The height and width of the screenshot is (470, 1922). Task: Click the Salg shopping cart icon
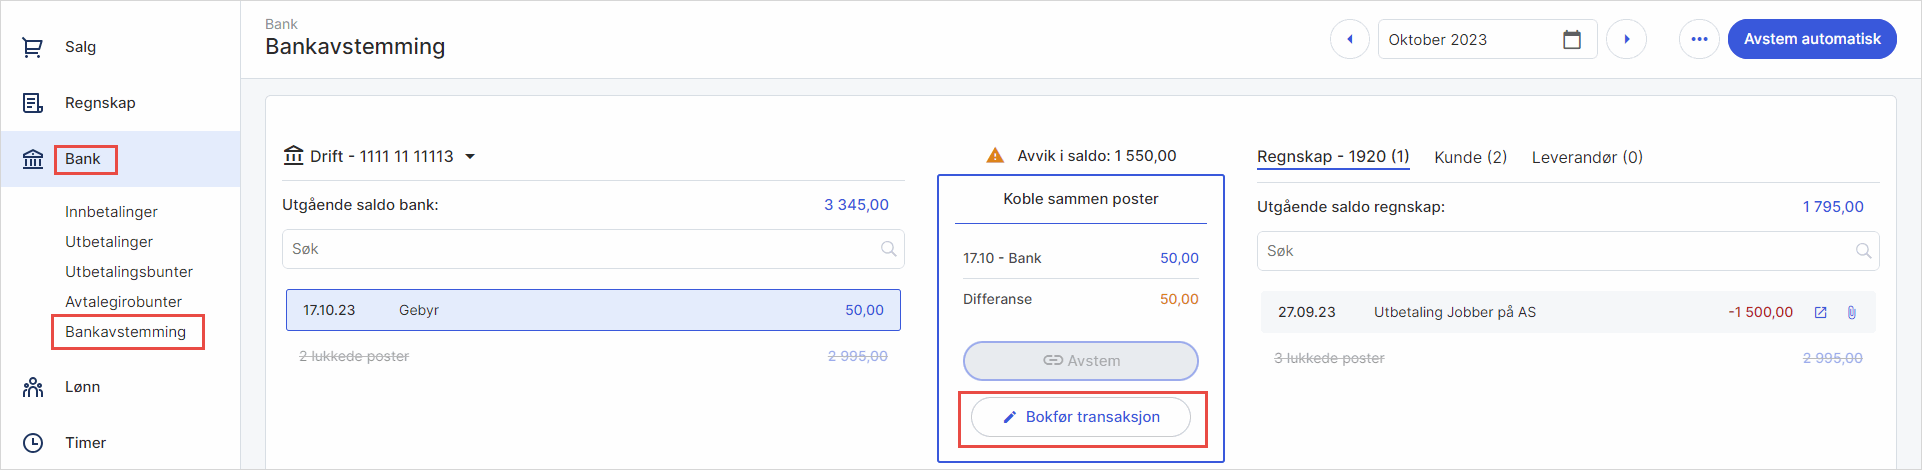coord(33,47)
